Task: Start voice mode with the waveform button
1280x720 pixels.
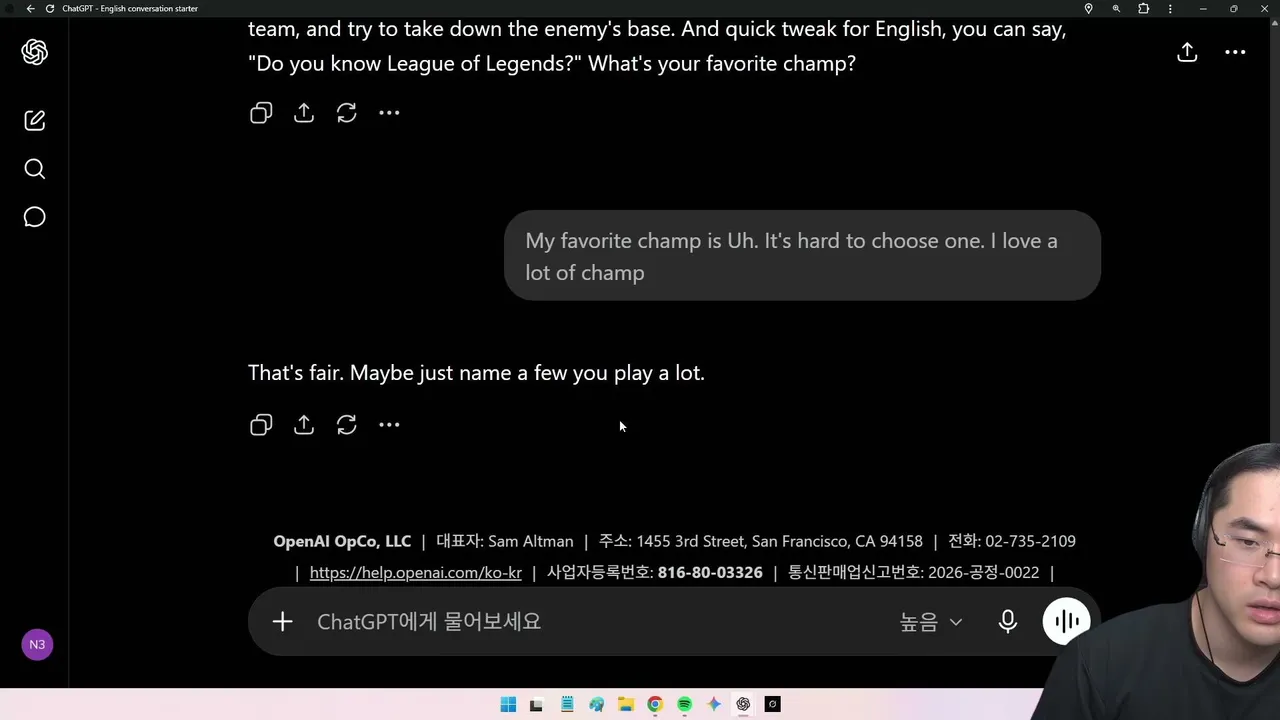Action: (x=1066, y=622)
